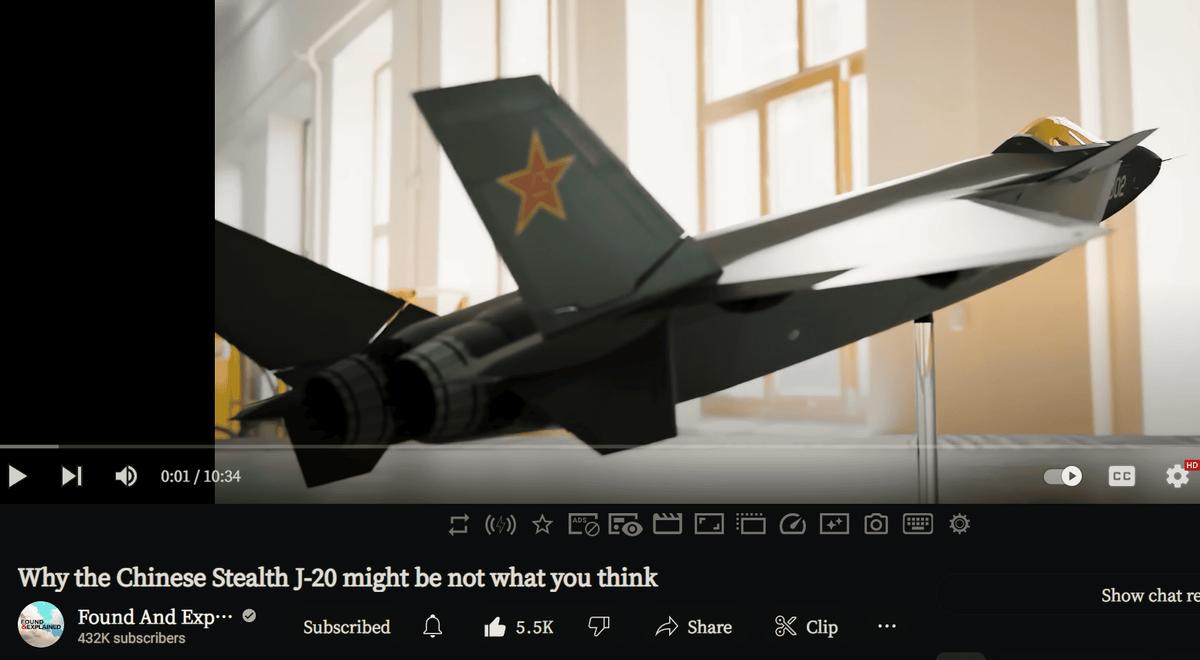Click the star bookmark icon

click(x=542, y=524)
